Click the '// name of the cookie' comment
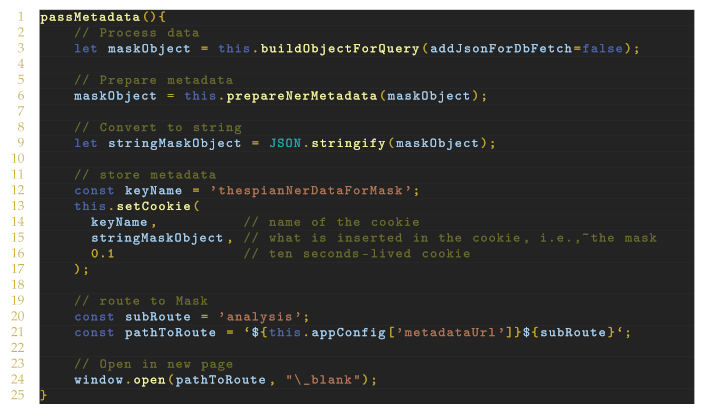This screenshot has width=702, height=414. (x=331, y=222)
